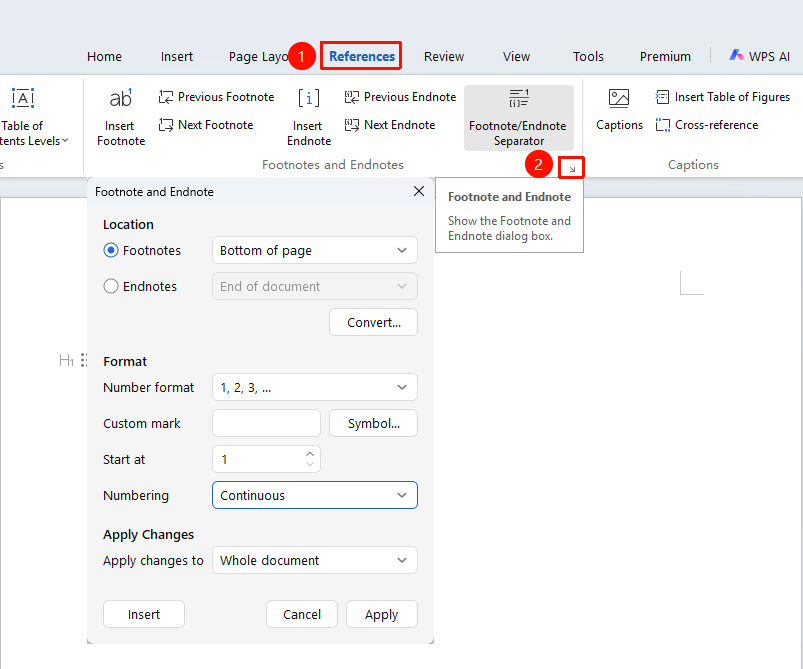The width and height of the screenshot is (803, 669).
Task: Expand the Number format dropdown
Action: (x=315, y=387)
